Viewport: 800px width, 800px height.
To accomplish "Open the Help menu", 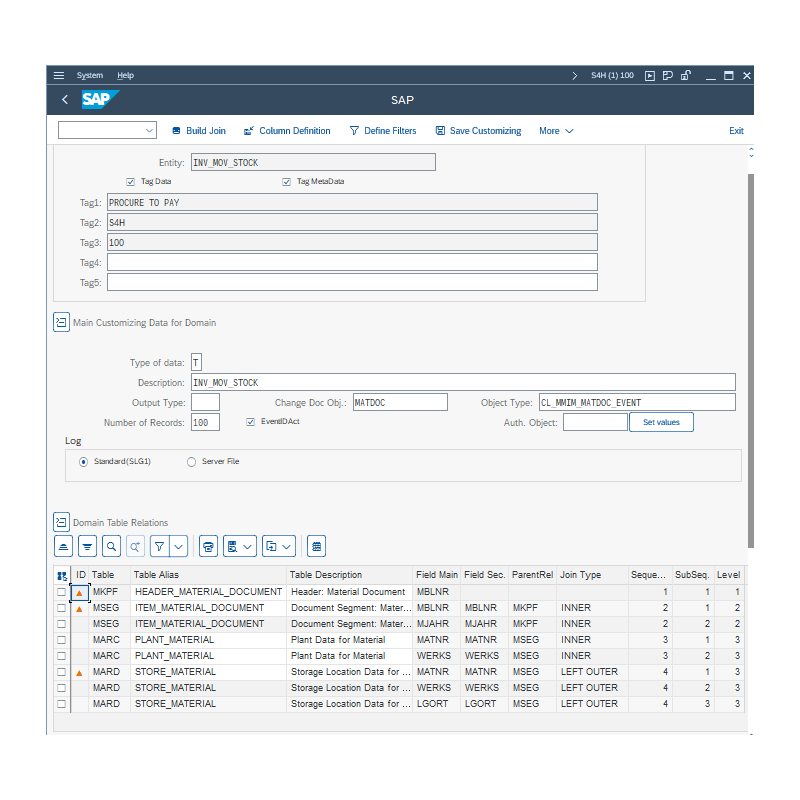I will point(125,75).
